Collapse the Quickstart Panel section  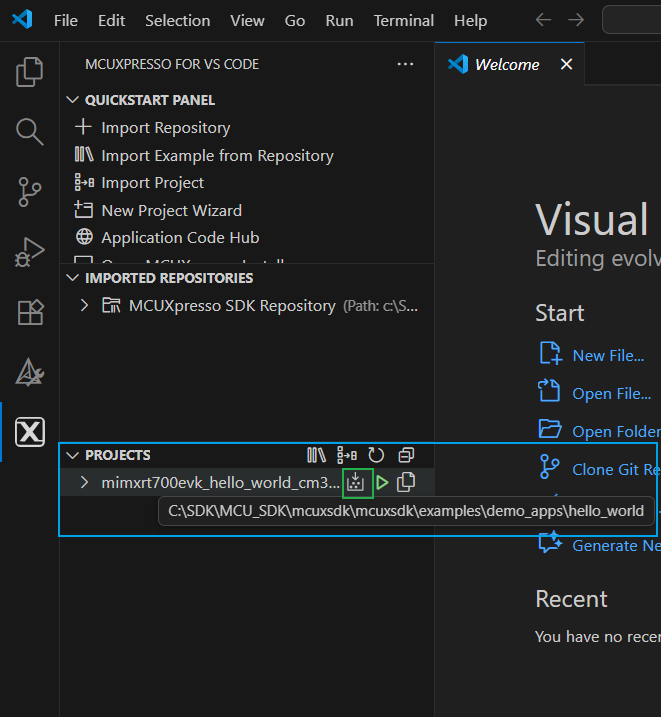coord(72,100)
